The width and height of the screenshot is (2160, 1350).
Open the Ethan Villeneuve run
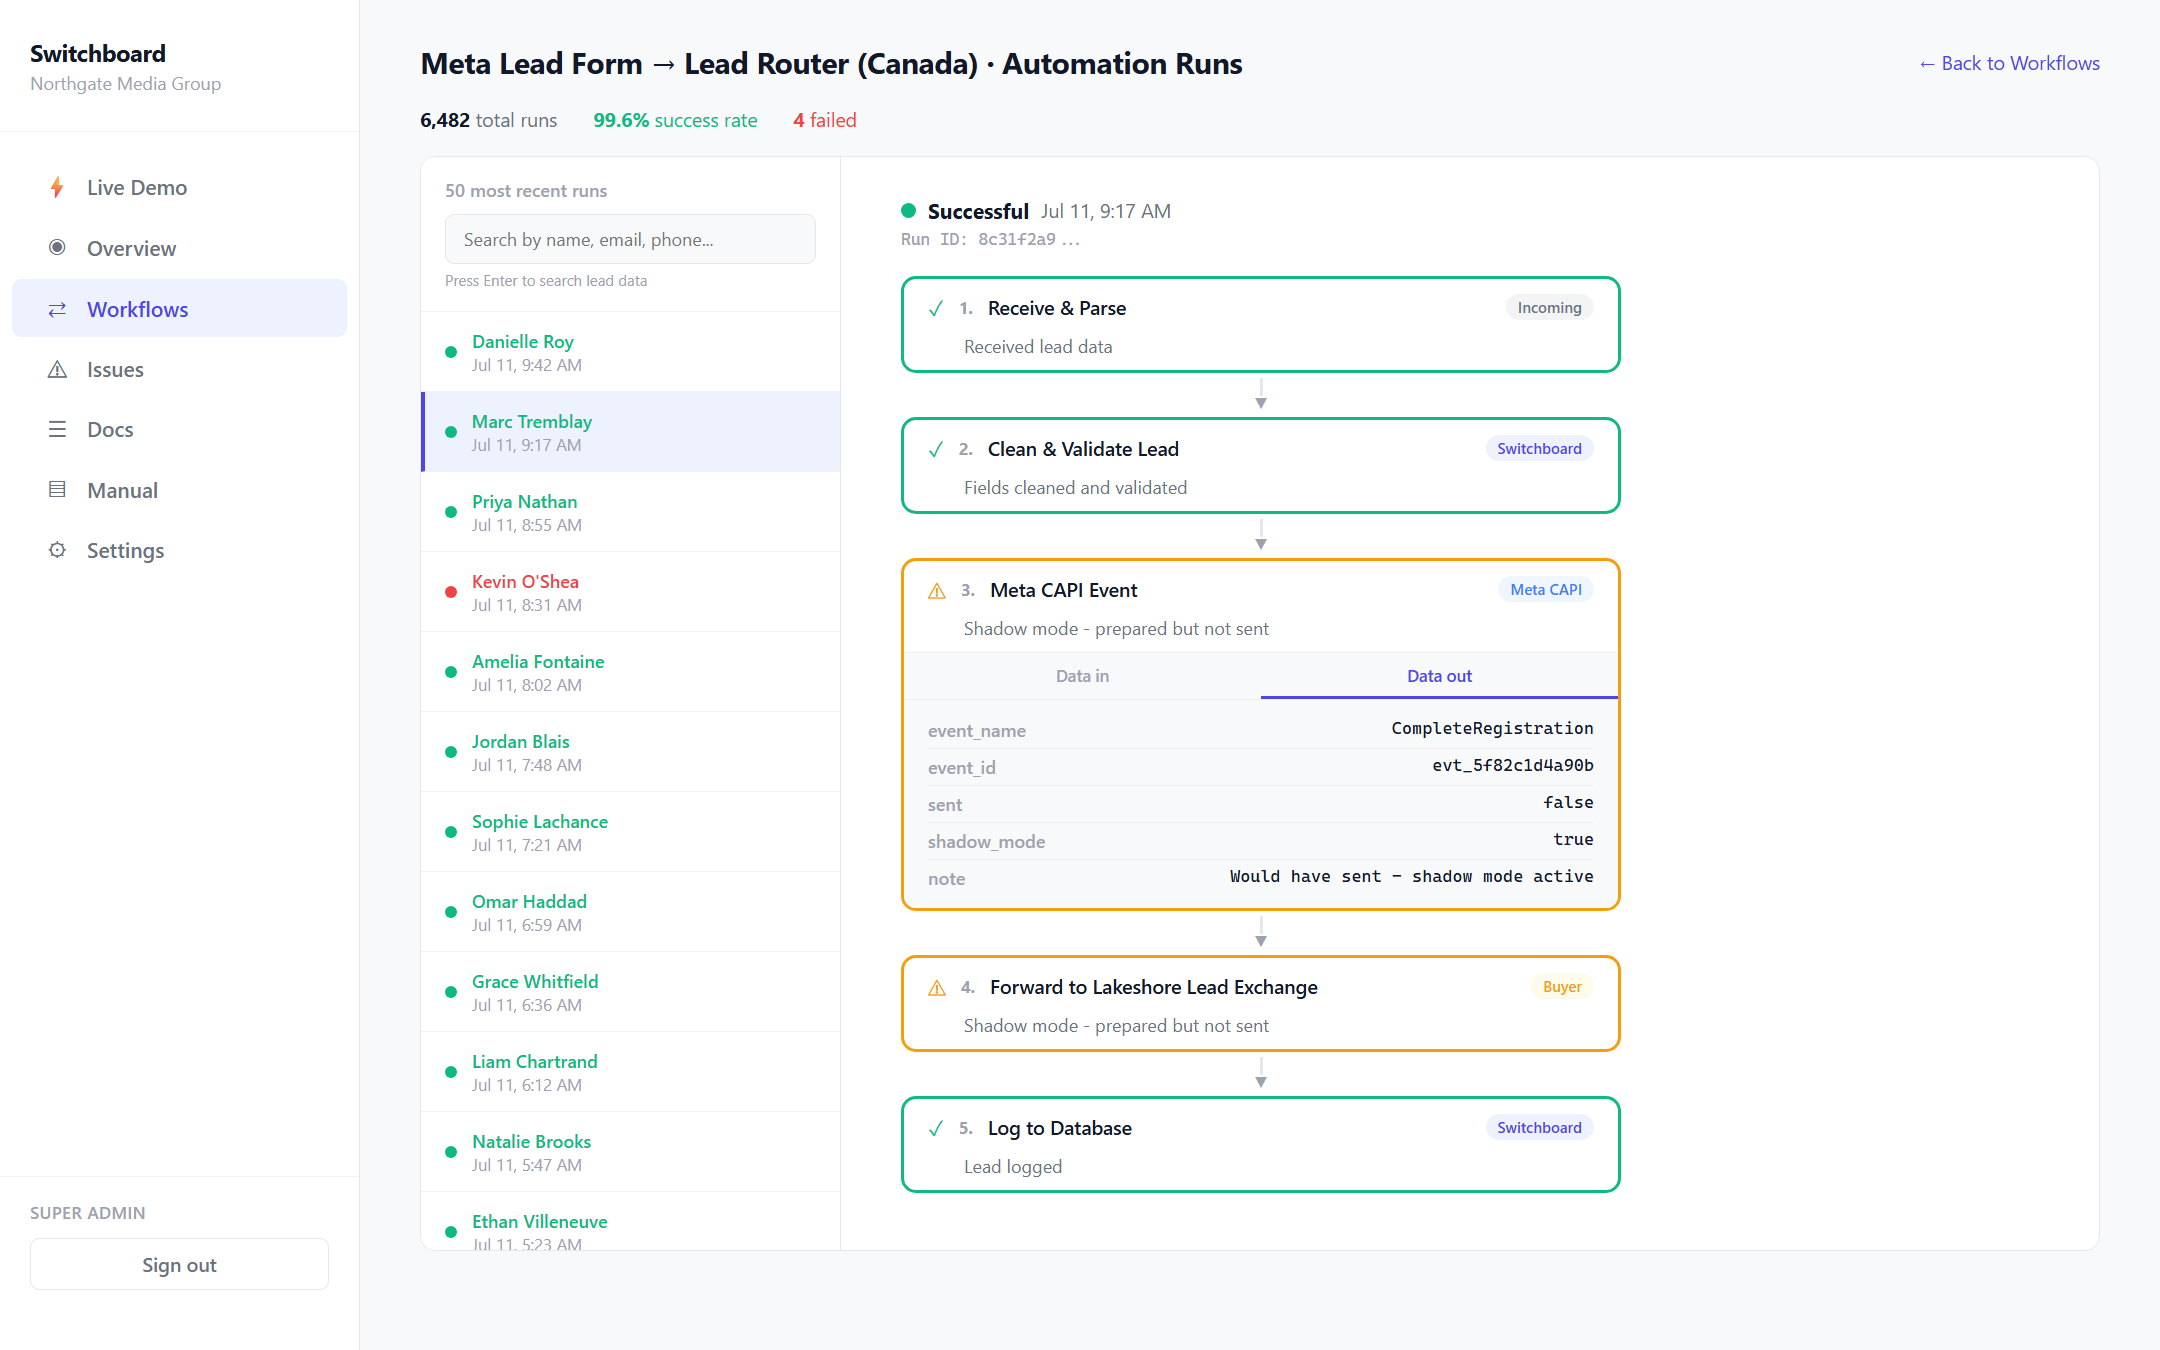tap(631, 1221)
